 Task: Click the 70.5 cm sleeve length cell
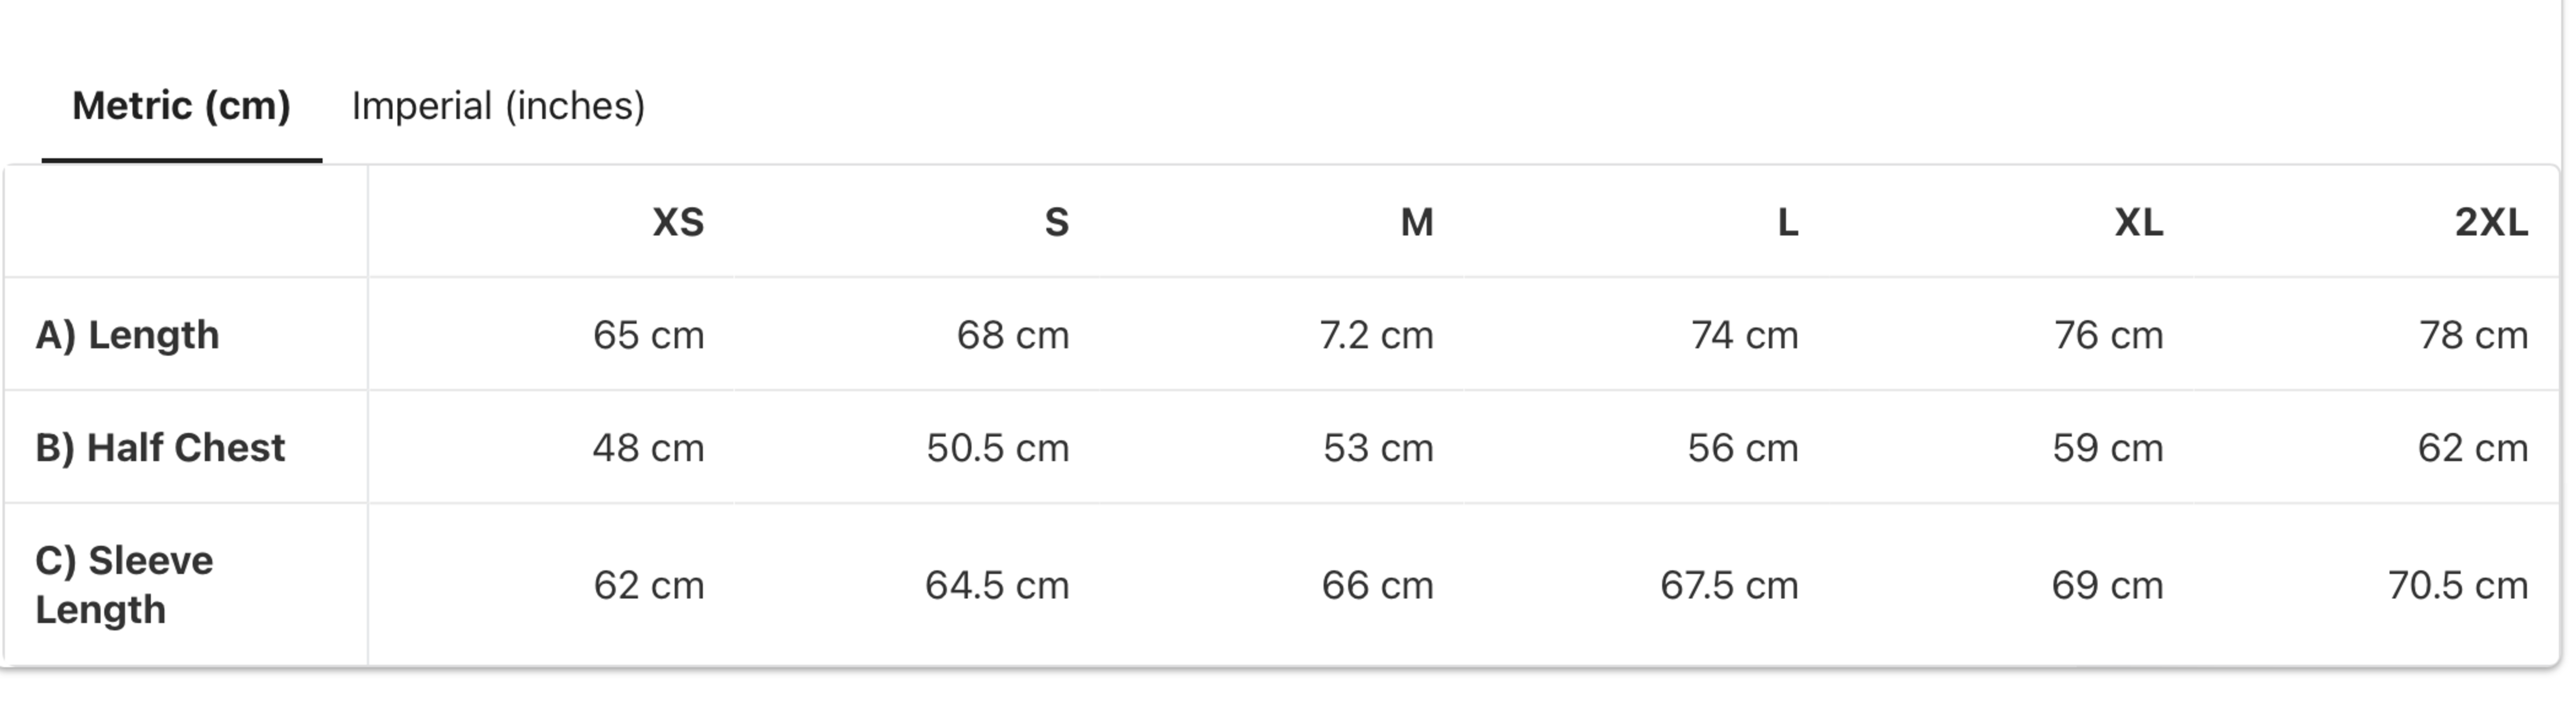click(x=2458, y=585)
